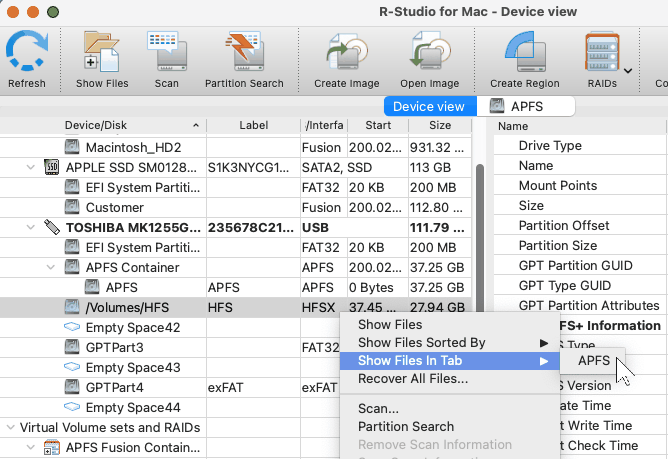
Task: Click the Empty Space44 icon
Action: coord(72,407)
